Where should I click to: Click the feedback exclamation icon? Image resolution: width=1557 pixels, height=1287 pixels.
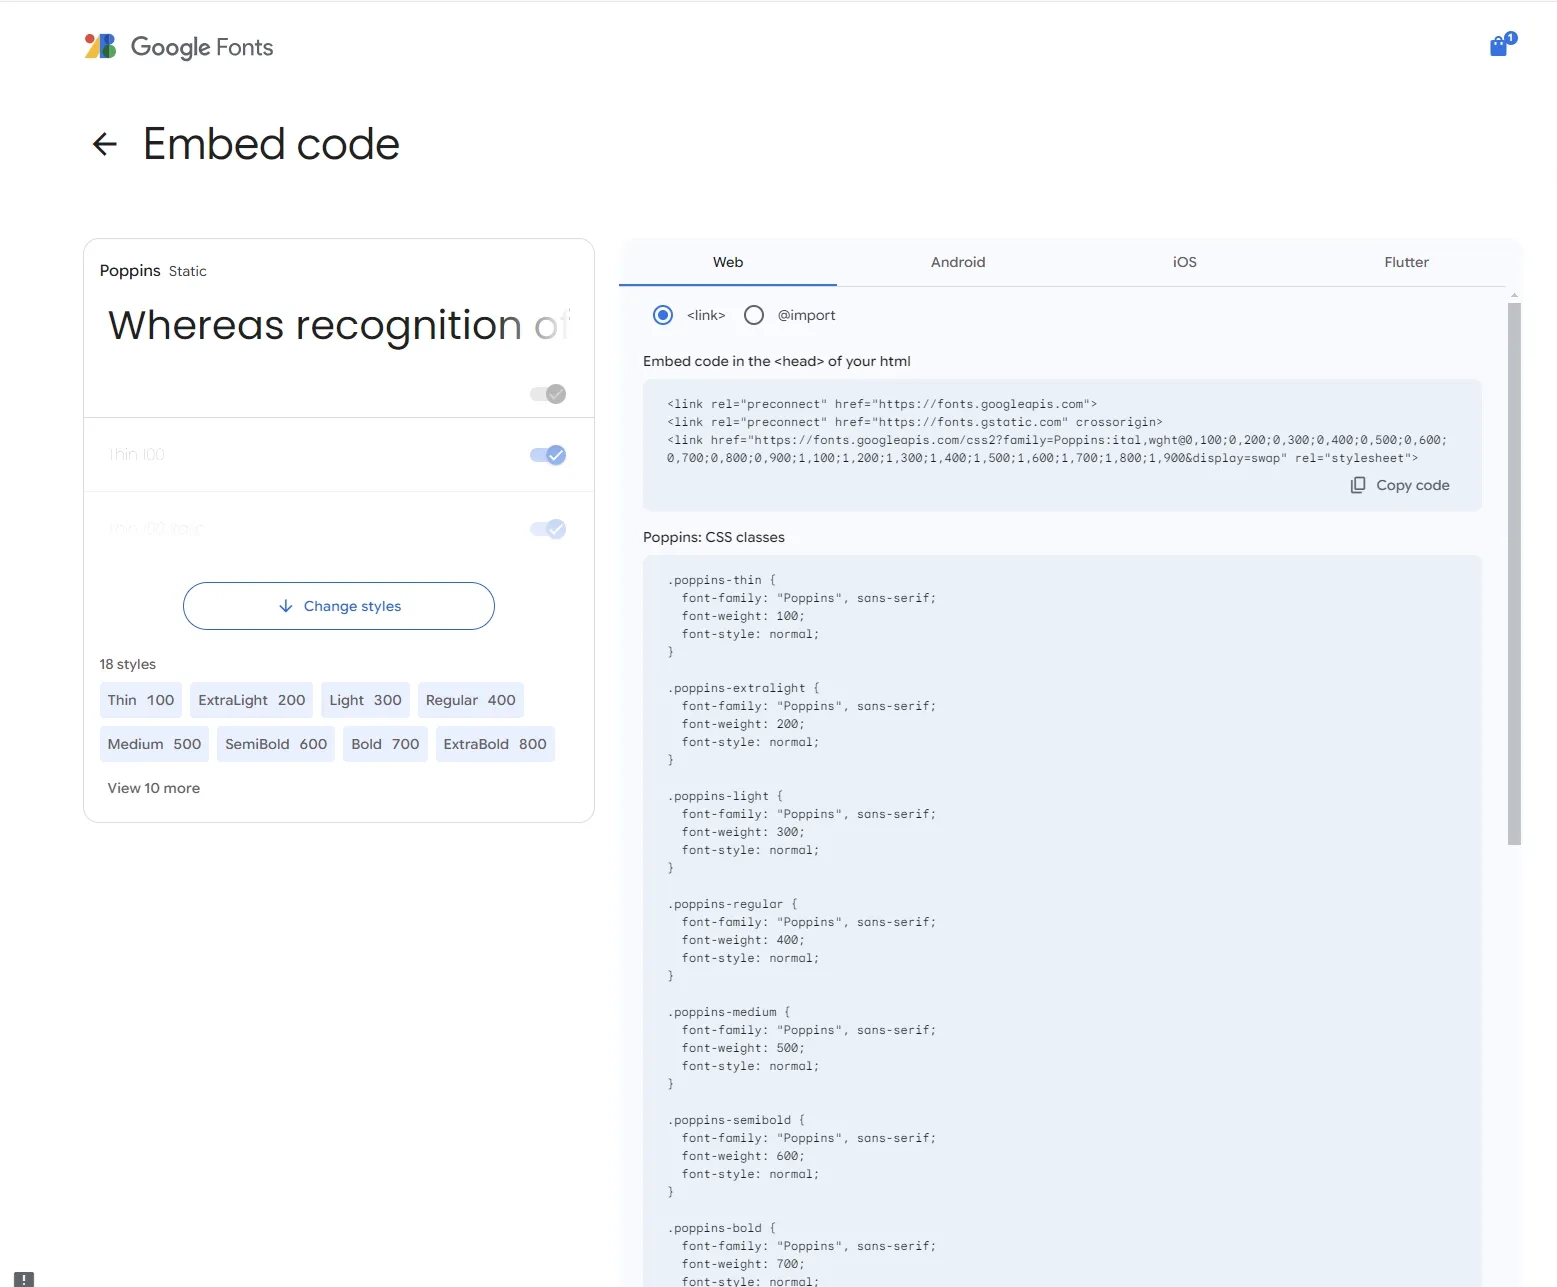(24, 1278)
